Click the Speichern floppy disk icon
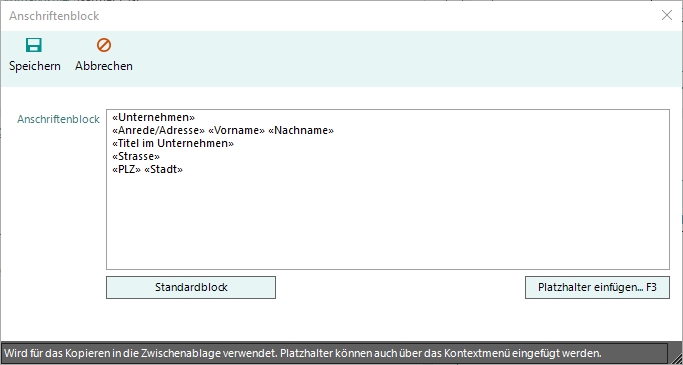The width and height of the screenshot is (683, 365). point(34,45)
